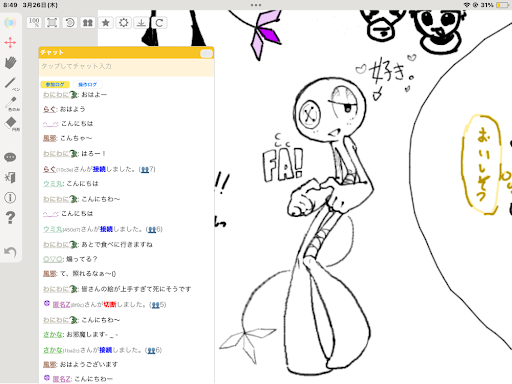Image resolution: width=512 pixels, height=384 pixels.
Task: Click user わにわに in the はろー！ message
Action: coord(60,154)
